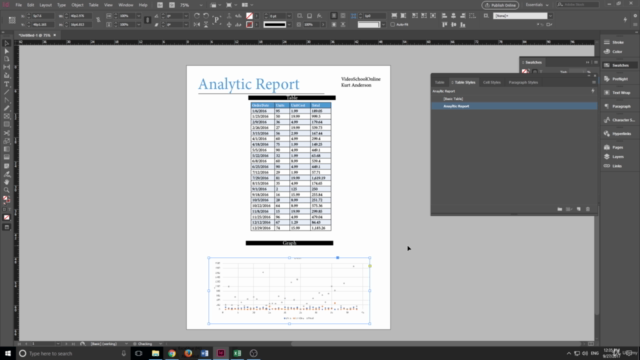Image resolution: width=640 pixels, height=360 pixels.
Task: Create new table style icon
Action: click(x=578, y=209)
